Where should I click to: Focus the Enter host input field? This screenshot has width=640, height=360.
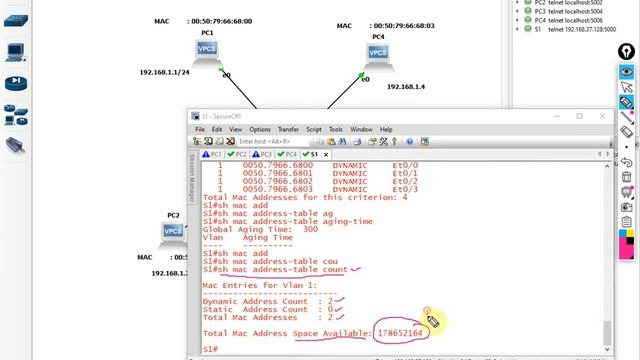click(273, 141)
